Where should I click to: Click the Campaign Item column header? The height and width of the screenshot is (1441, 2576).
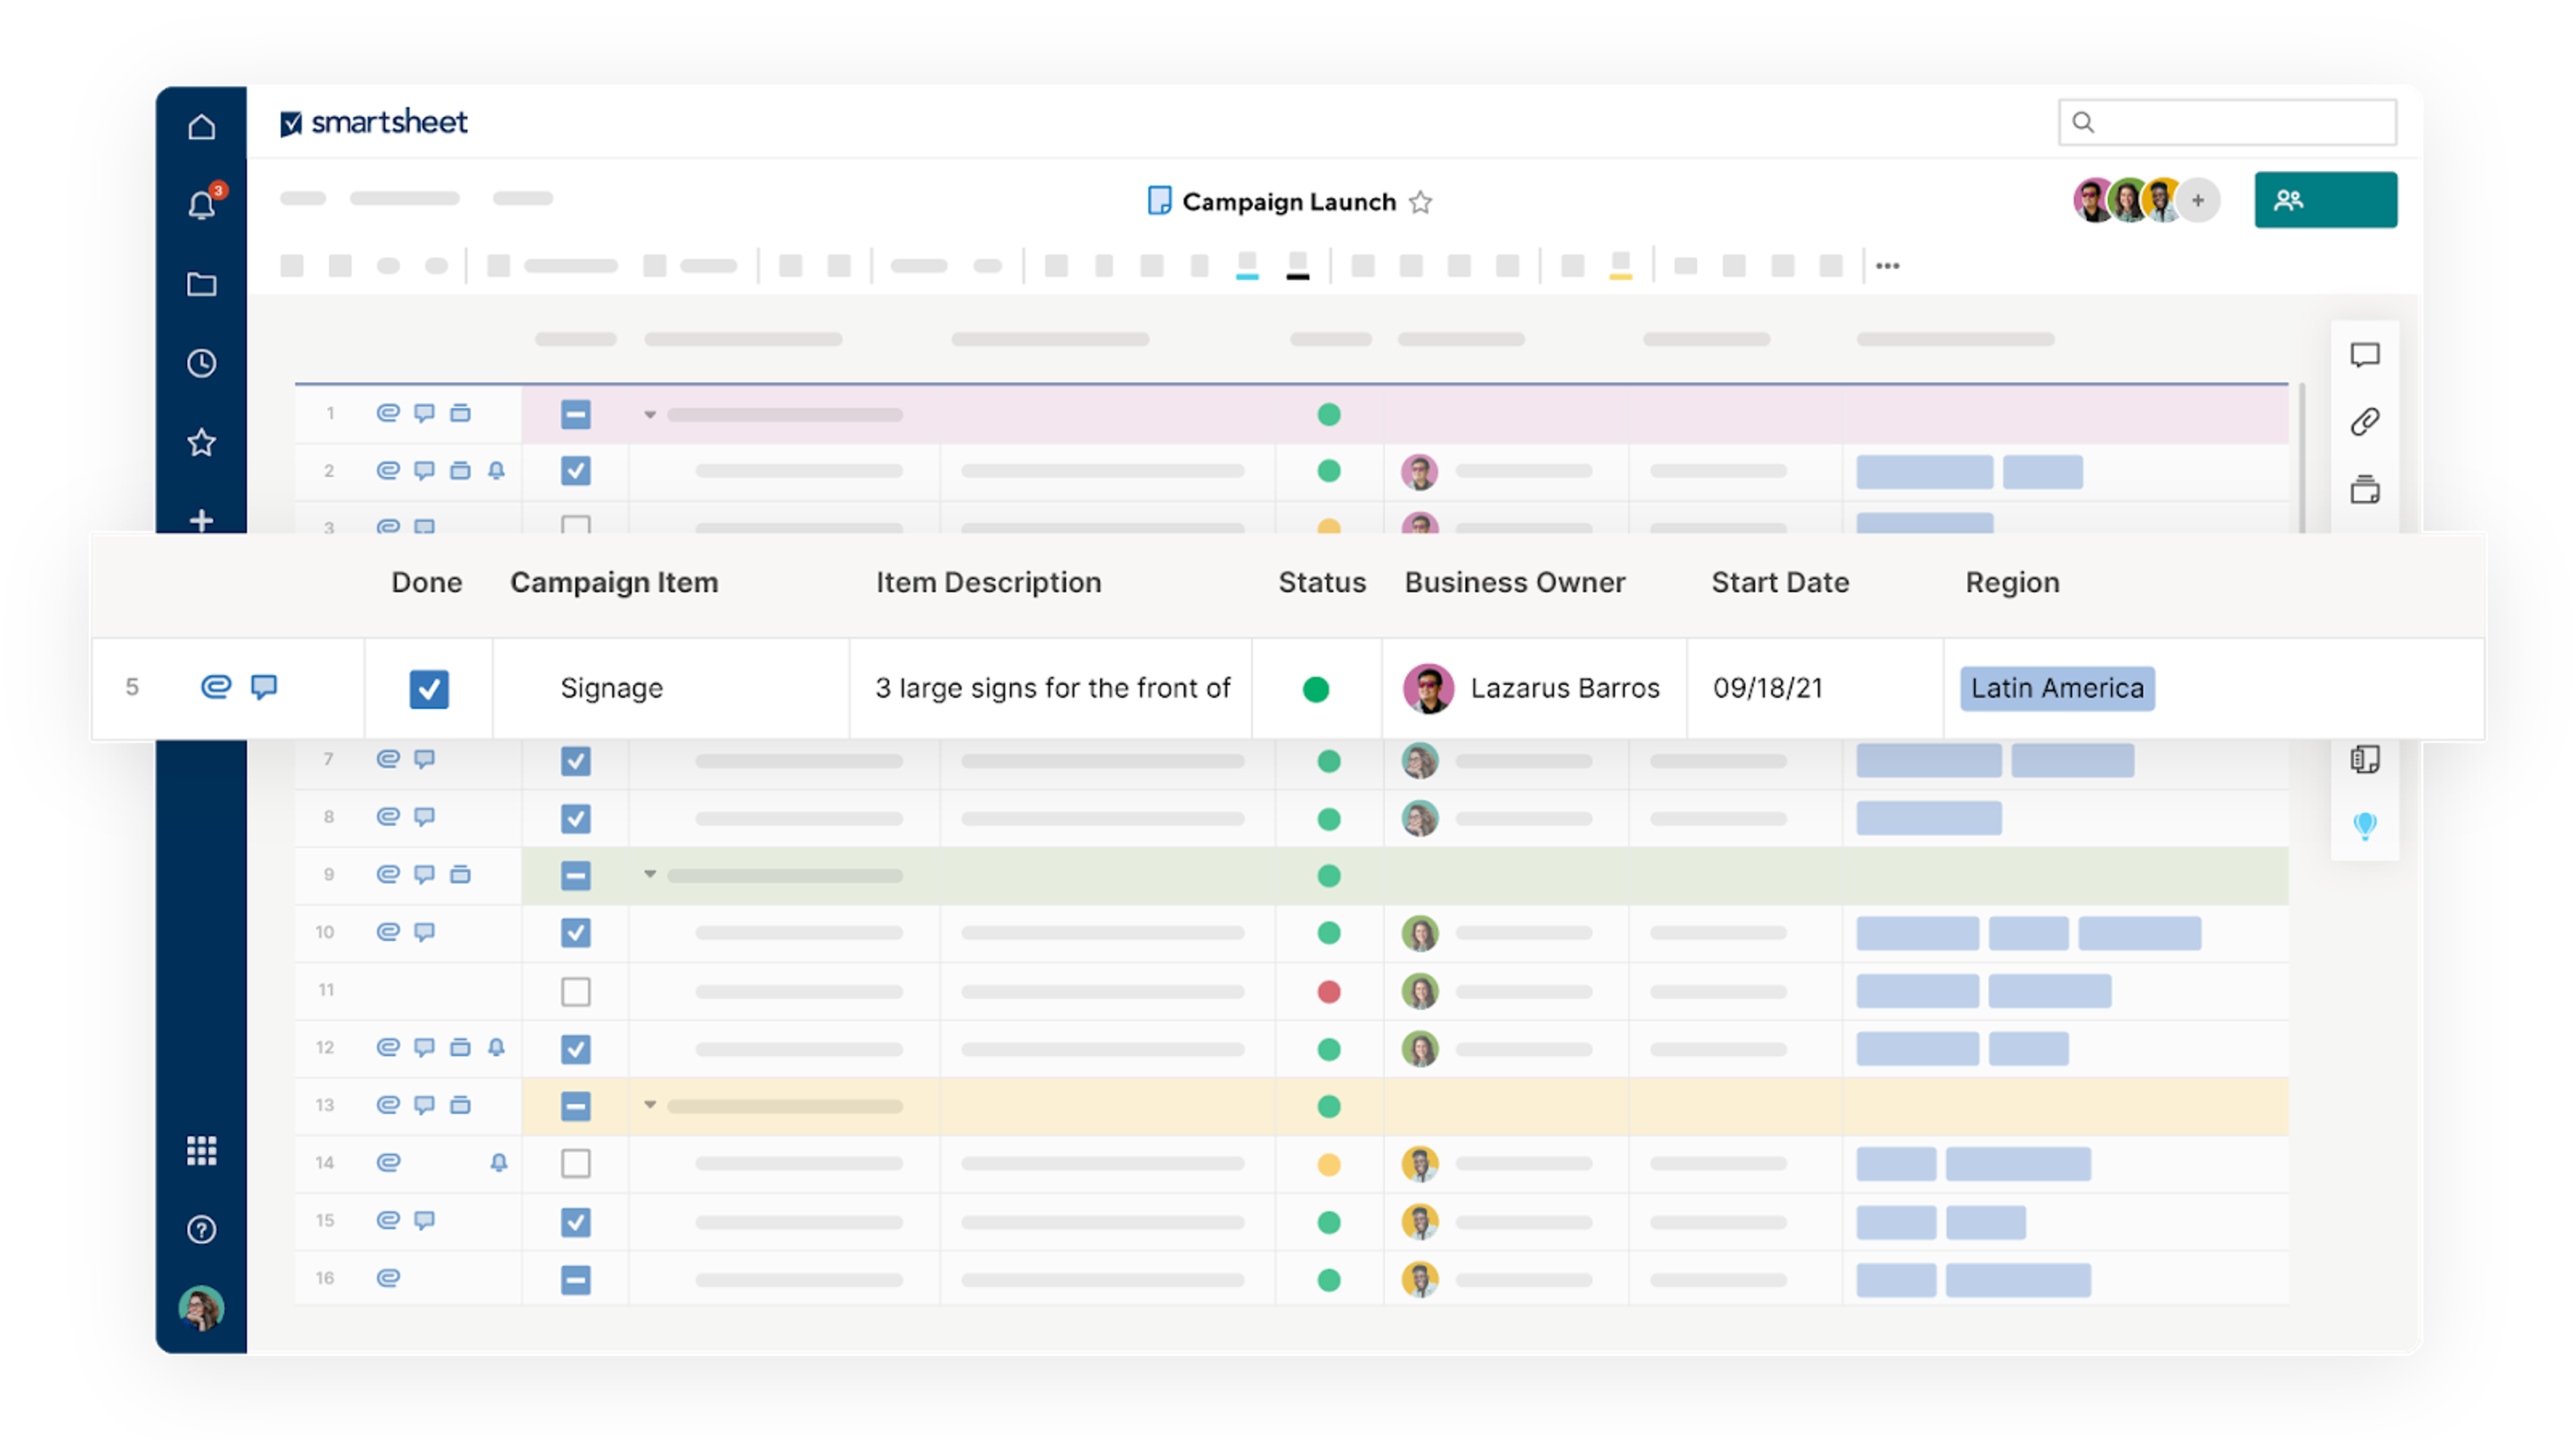tap(614, 582)
